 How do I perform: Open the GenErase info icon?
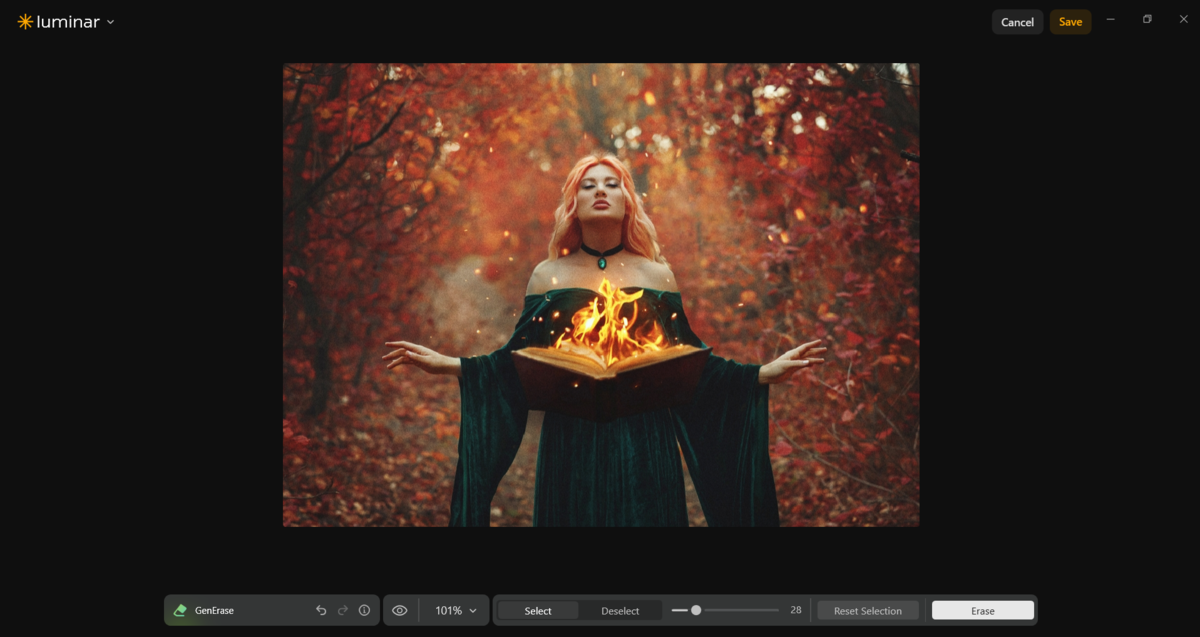tap(365, 610)
